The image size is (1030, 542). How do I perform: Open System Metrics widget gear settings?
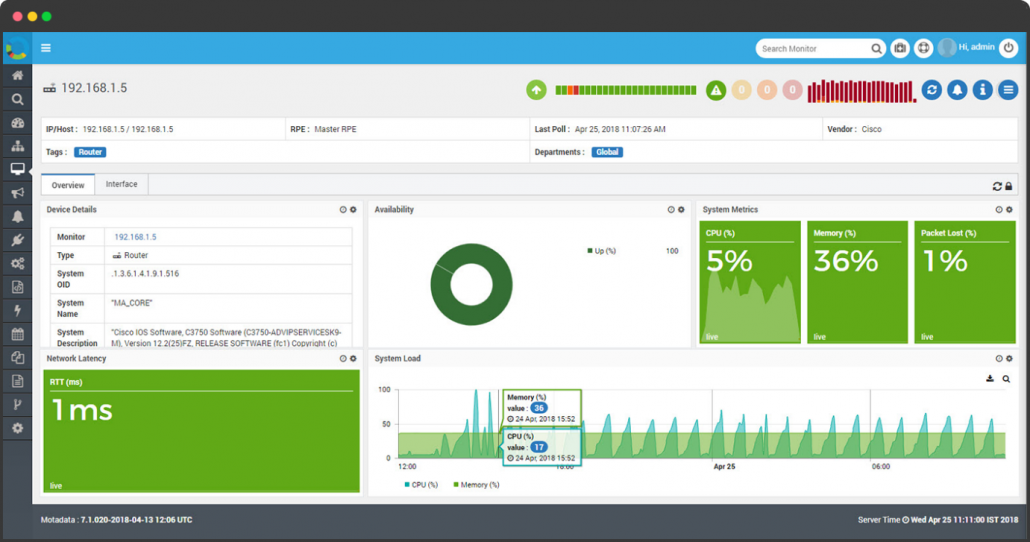click(x=1009, y=210)
